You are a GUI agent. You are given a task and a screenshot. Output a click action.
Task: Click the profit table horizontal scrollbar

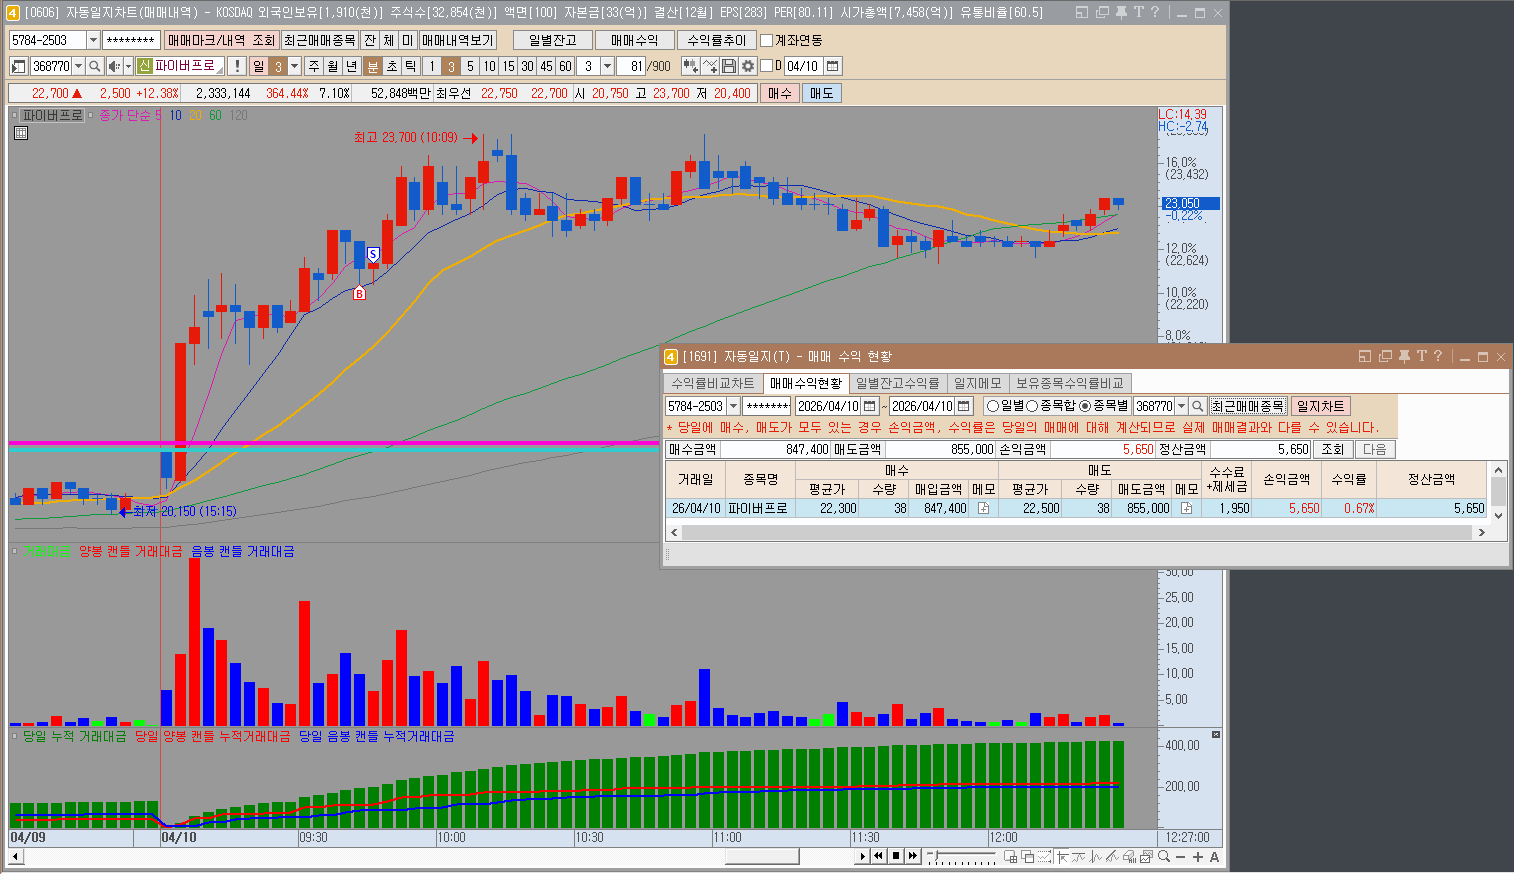tap(1076, 532)
